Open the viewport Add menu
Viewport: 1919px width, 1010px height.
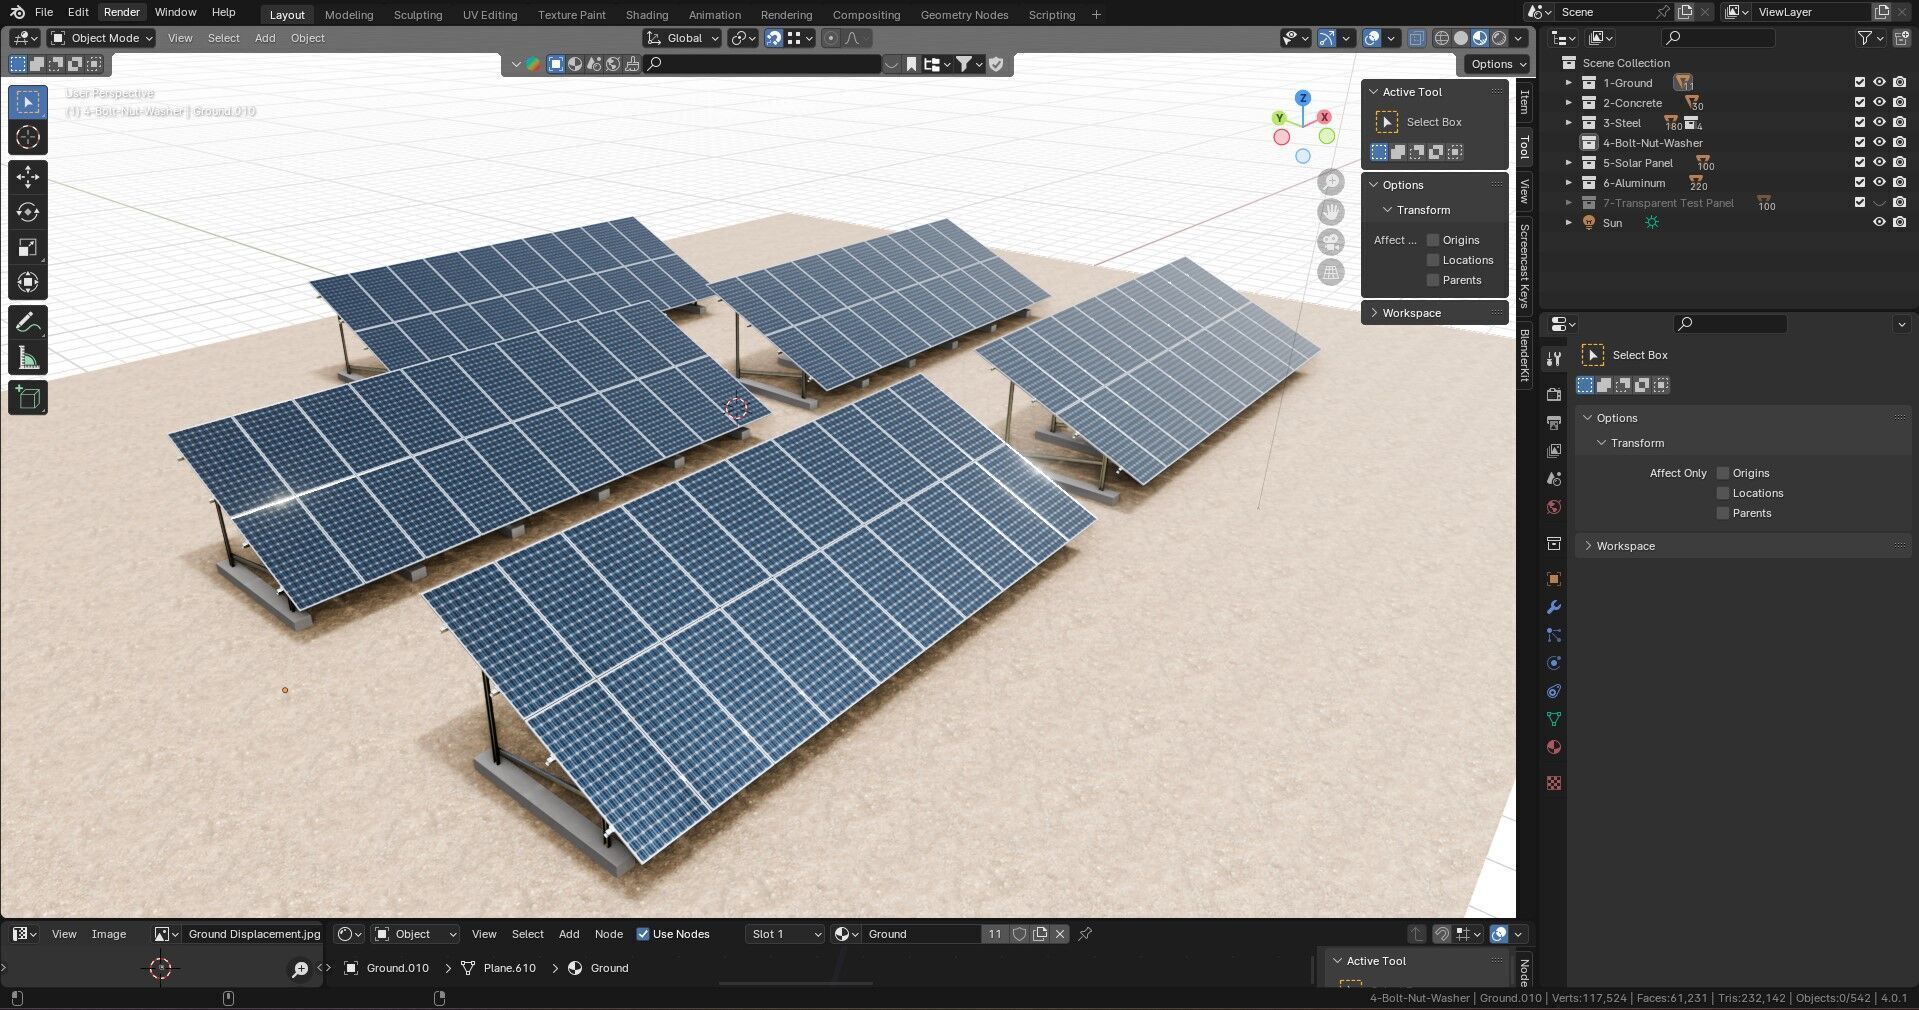coord(265,38)
